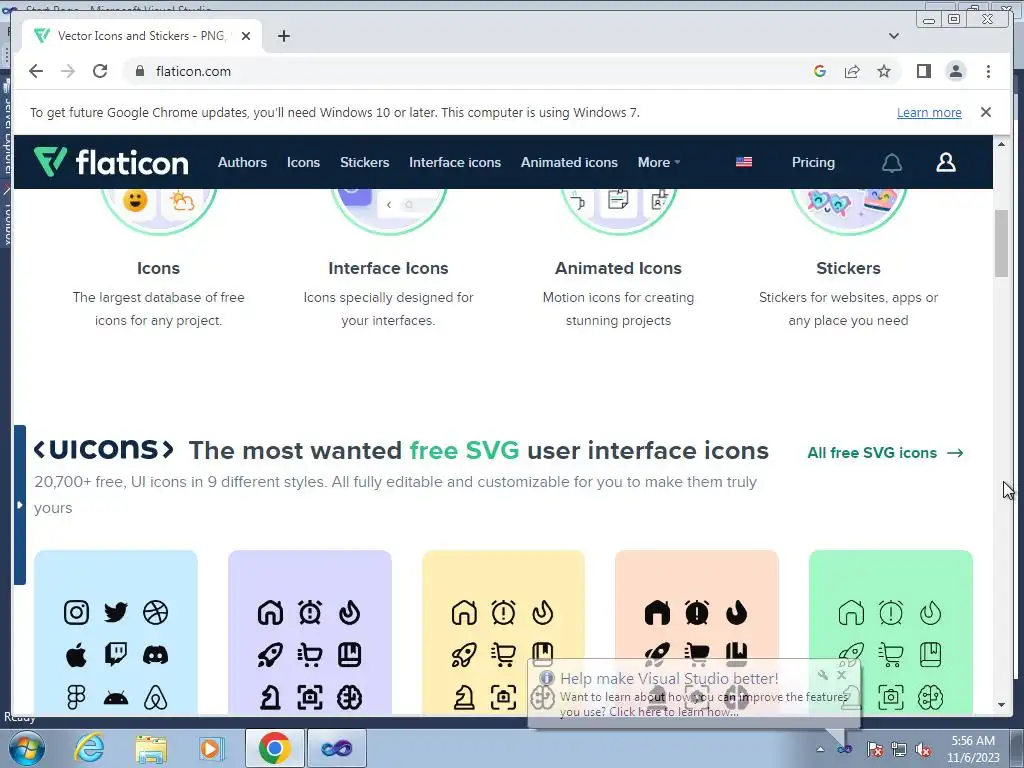Click the scrollbar down arrow
The image size is (1024, 768).
coord(1001,705)
